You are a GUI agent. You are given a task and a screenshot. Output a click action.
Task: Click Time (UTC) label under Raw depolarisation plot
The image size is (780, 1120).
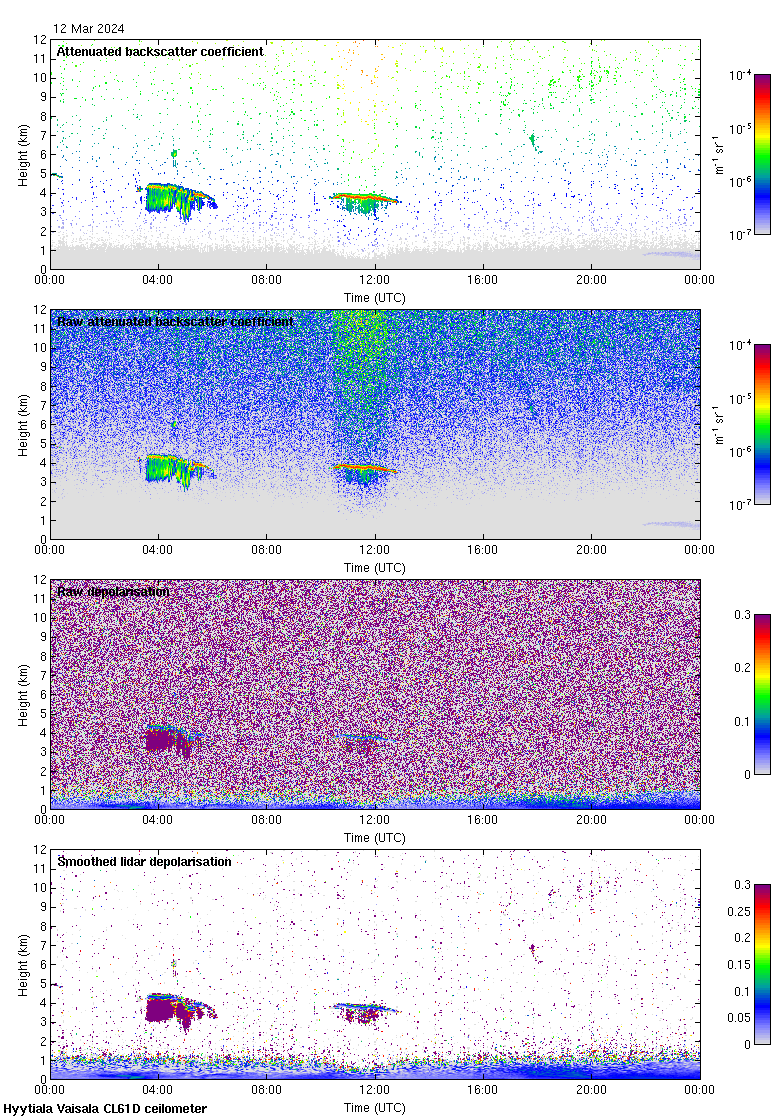click(x=374, y=838)
